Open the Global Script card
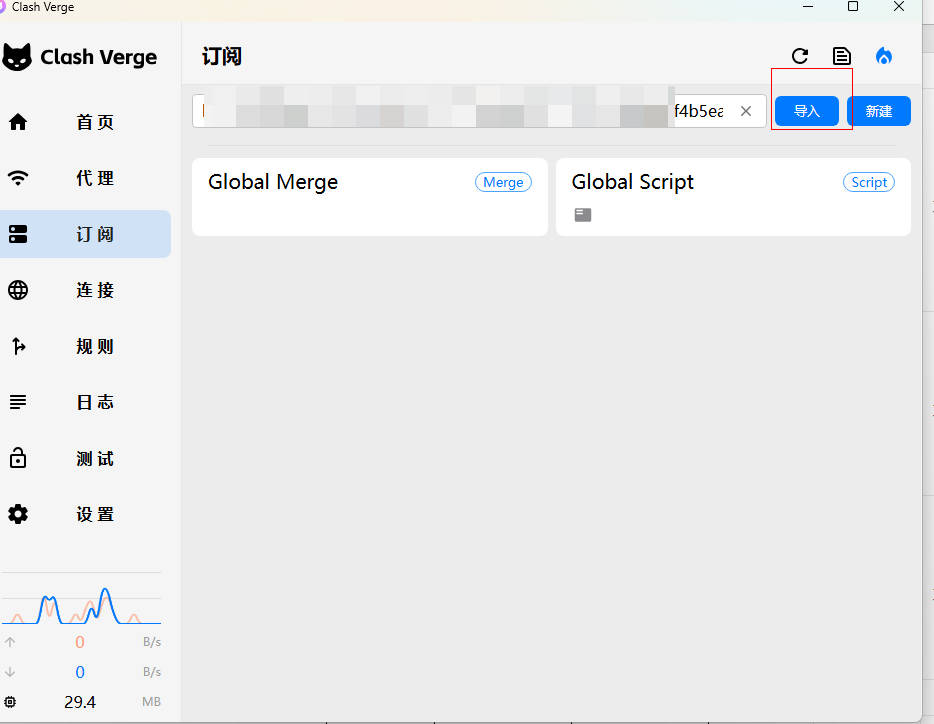This screenshot has height=724, width=934. point(733,197)
